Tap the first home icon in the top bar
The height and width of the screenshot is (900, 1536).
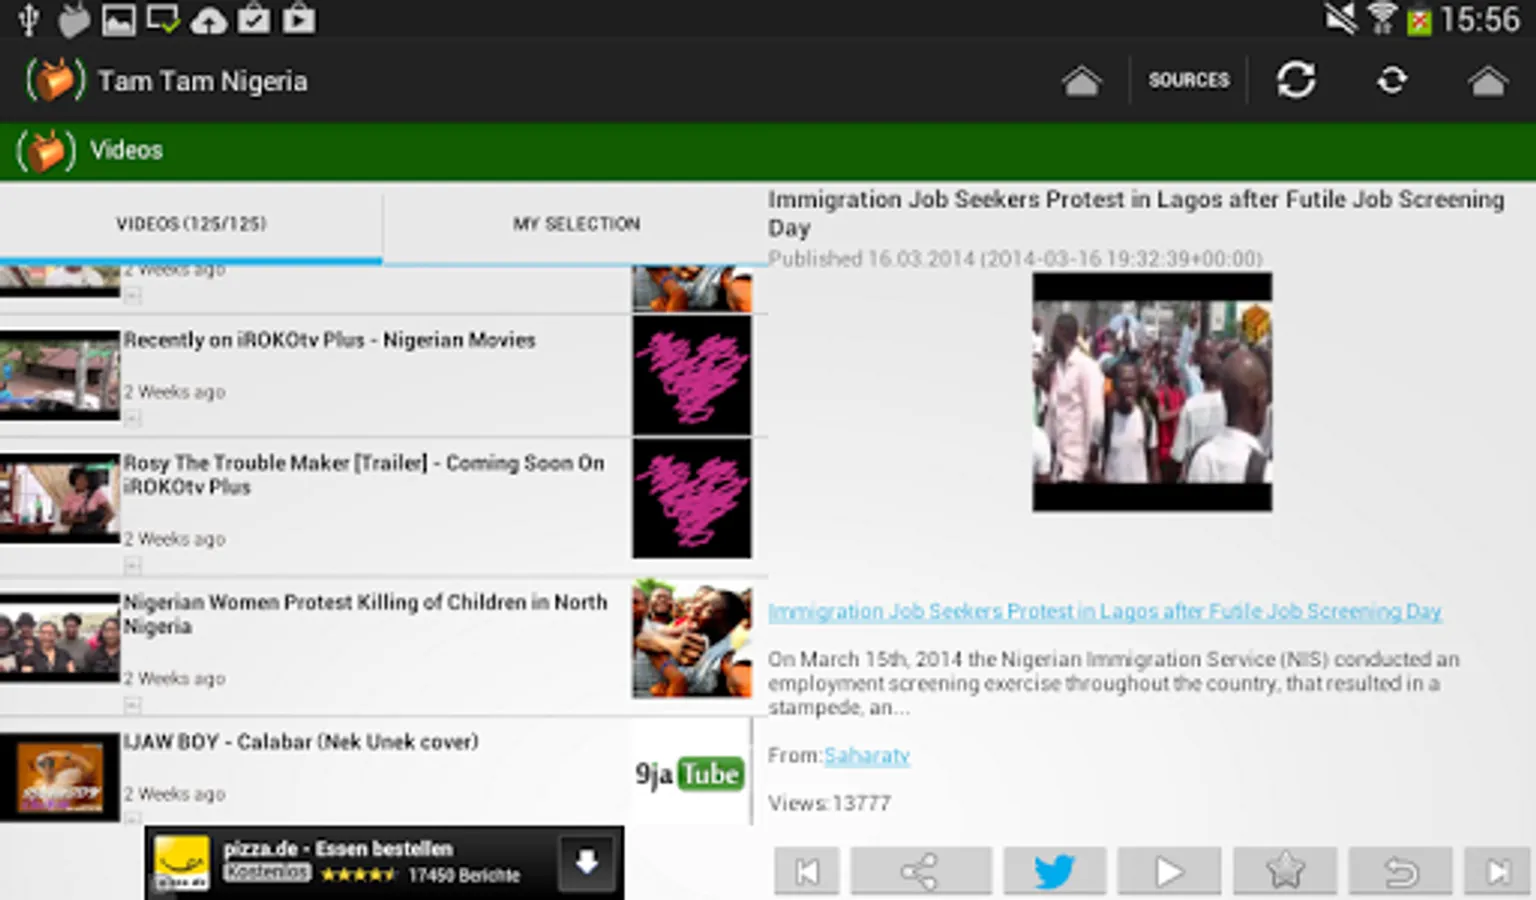click(1081, 80)
